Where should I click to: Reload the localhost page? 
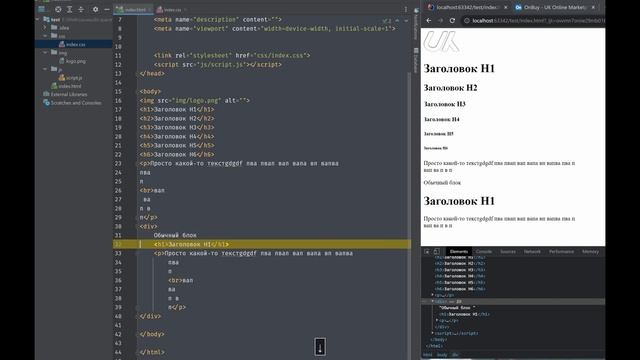coord(452,20)
